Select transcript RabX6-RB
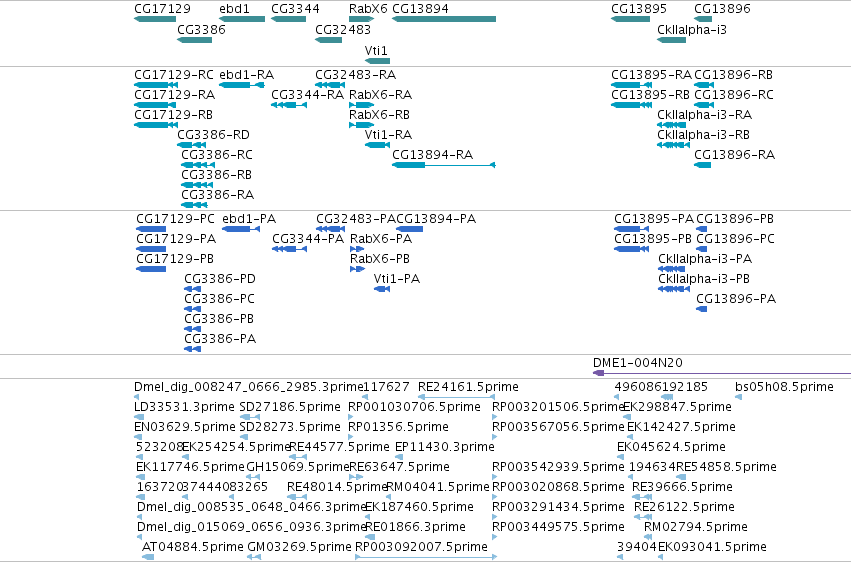The image size is (851, 562). (x=361, y=125)
